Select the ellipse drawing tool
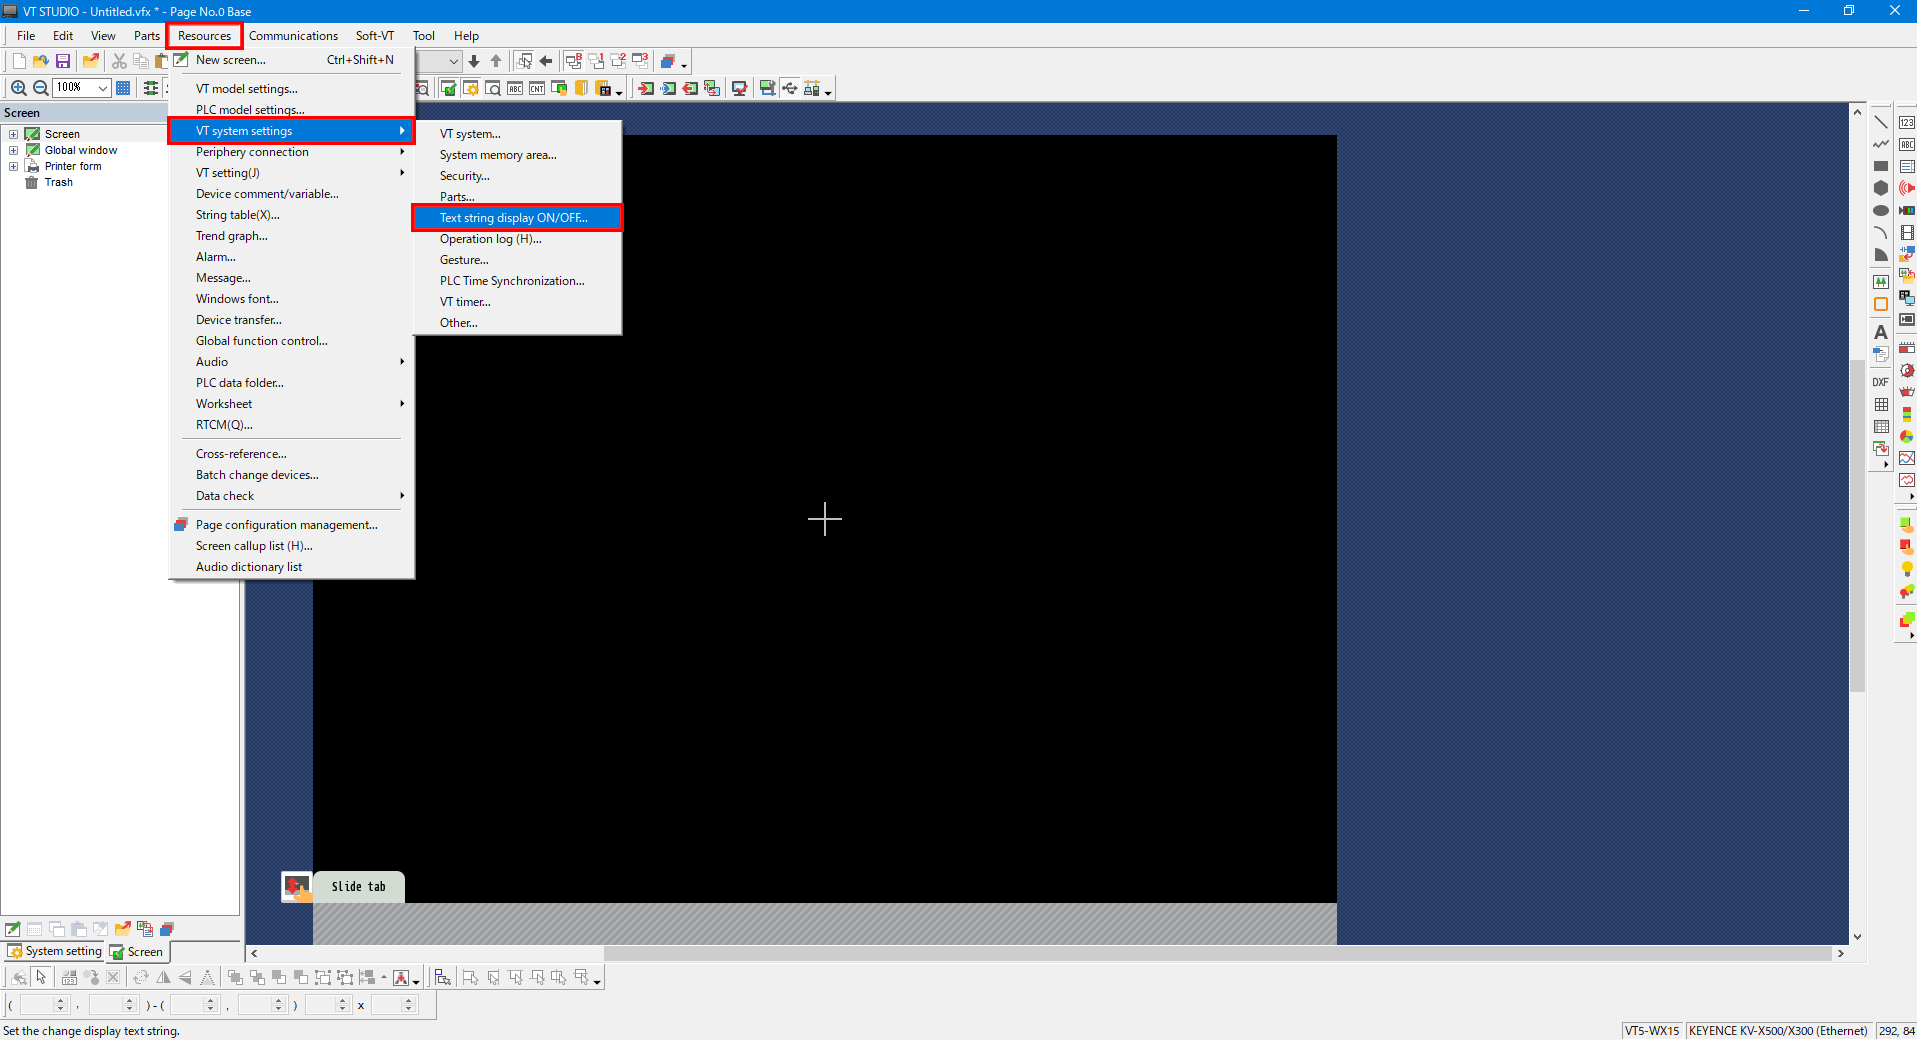The height and width of the screenshot is (1040, 1917). tap(1880, 210)
